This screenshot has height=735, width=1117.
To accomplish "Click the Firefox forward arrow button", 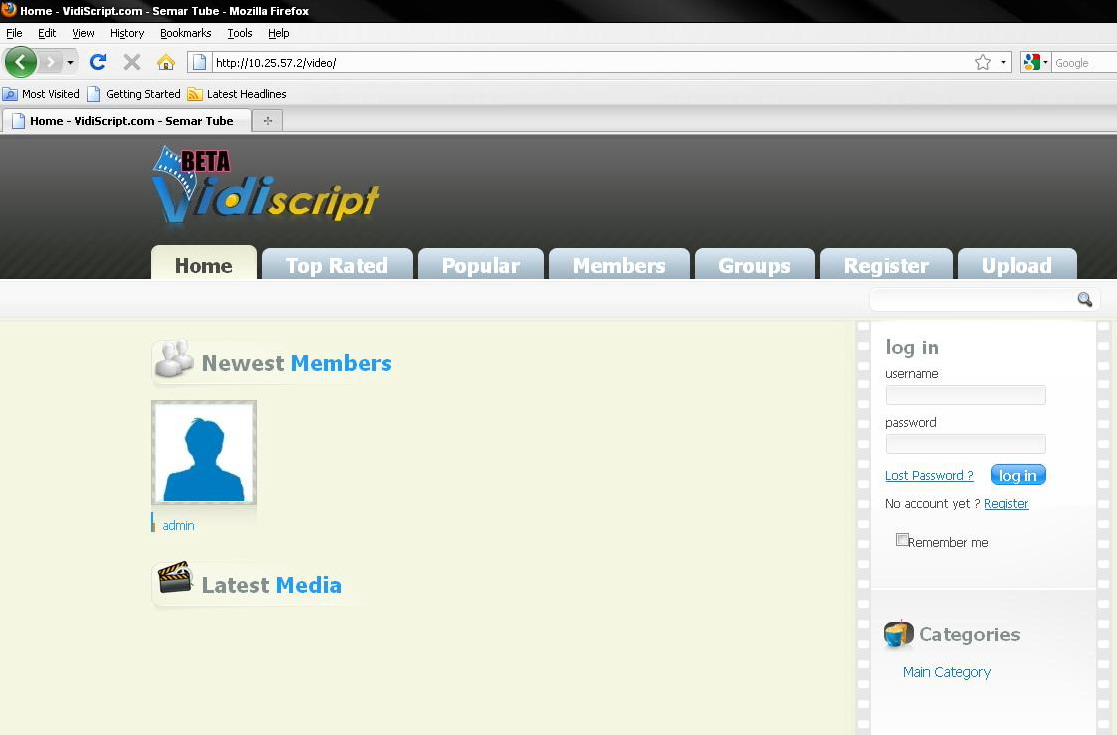I will 50,63.
